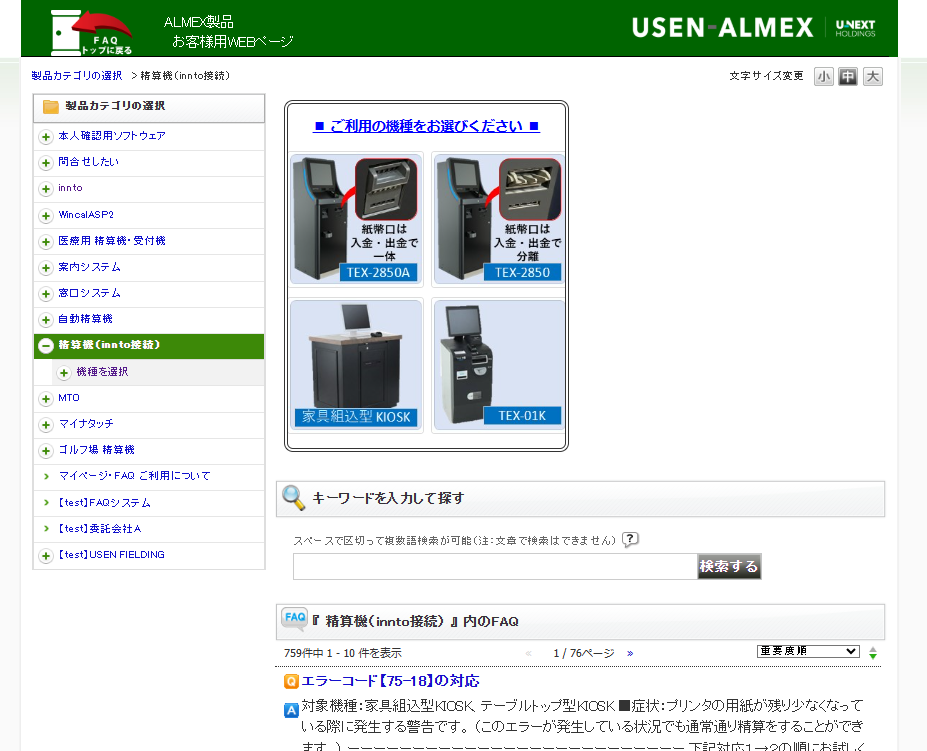The width and height of the screenshot is (927, 751).
Task: Select the TEX-2850A machine image
Action: (x=356, y=219)
